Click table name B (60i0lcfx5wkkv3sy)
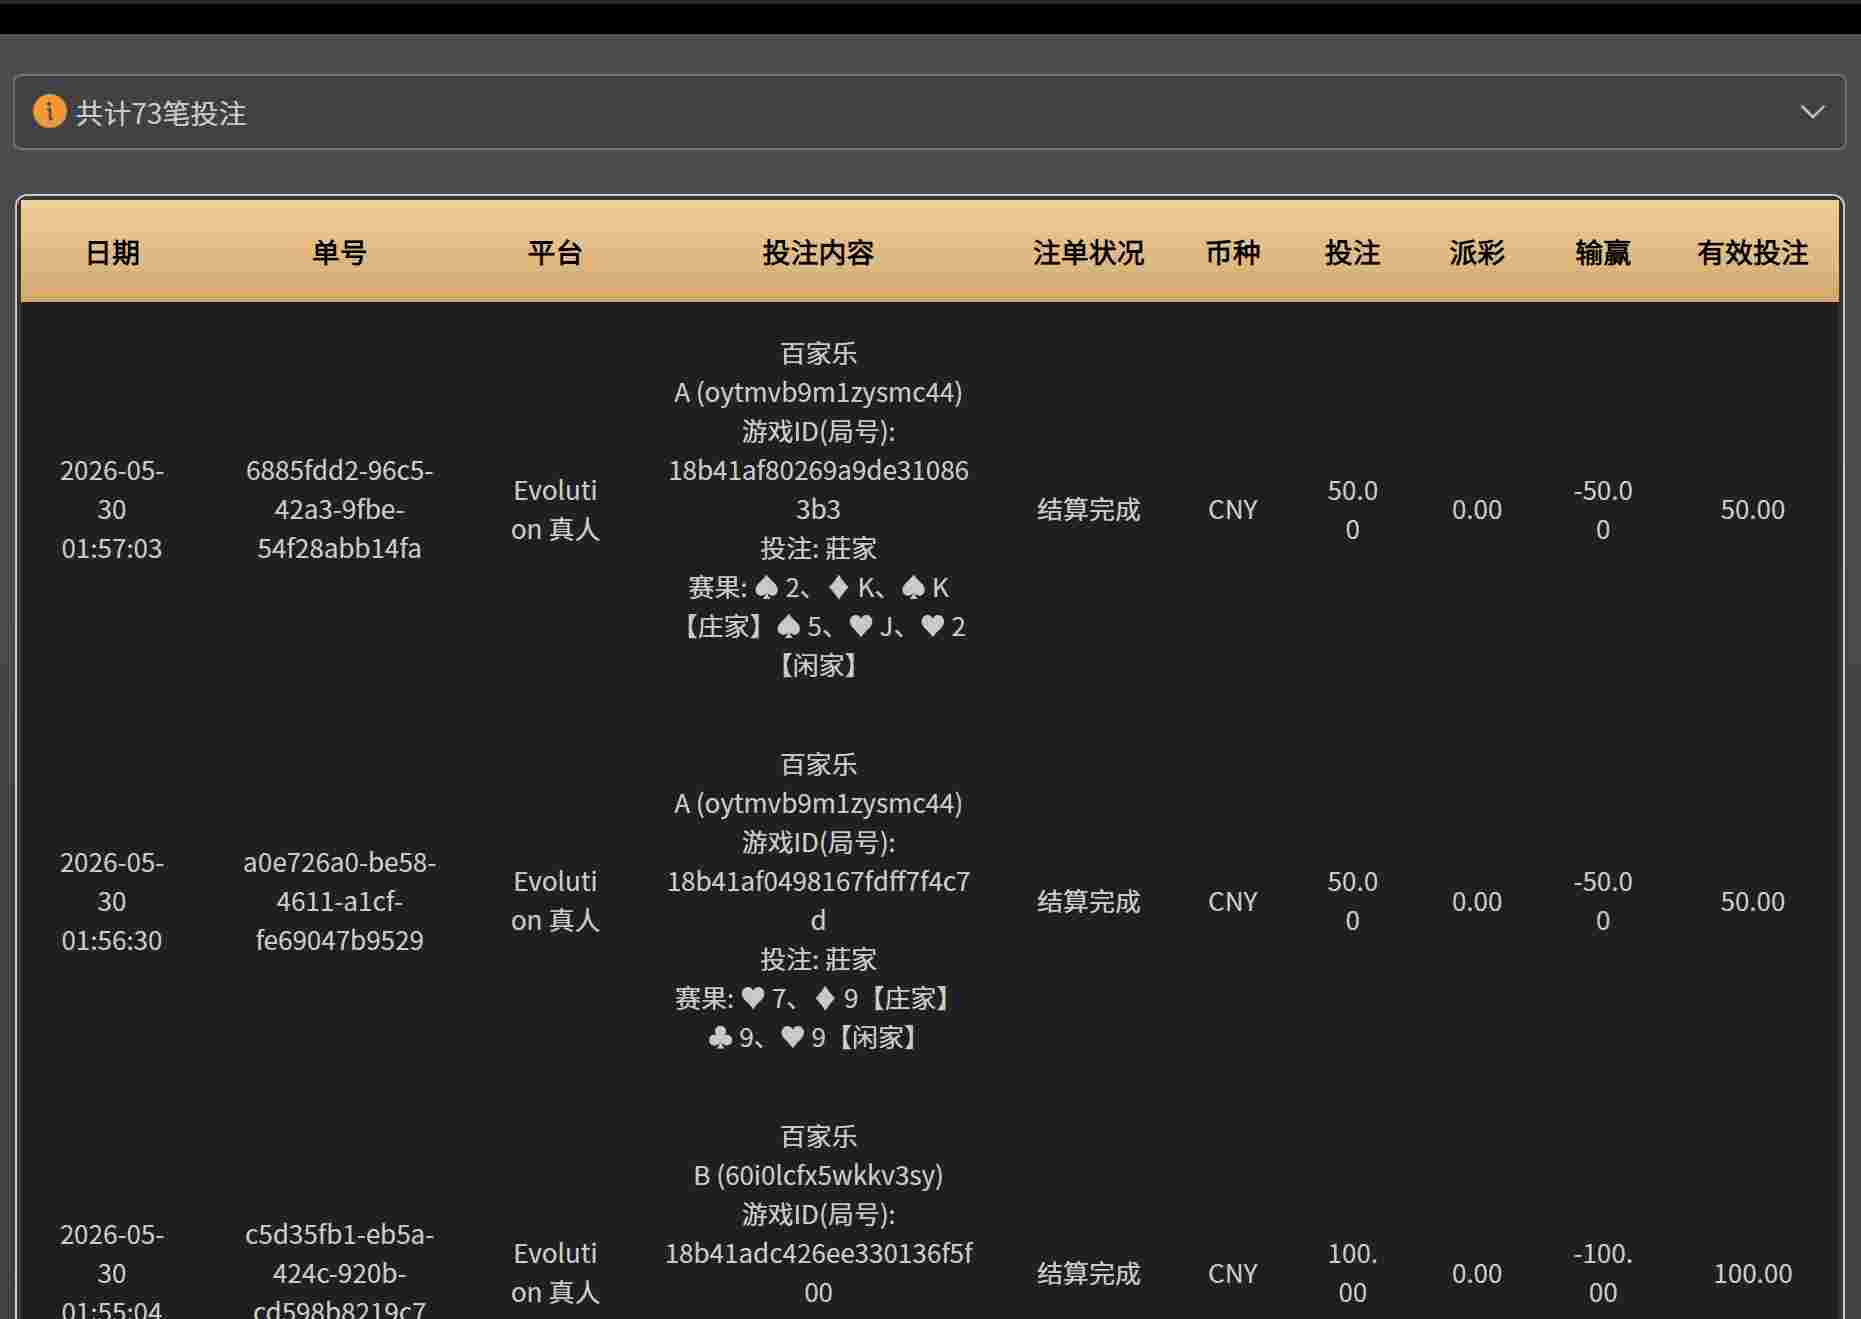1861x1319 pixels. (818, 1175)
